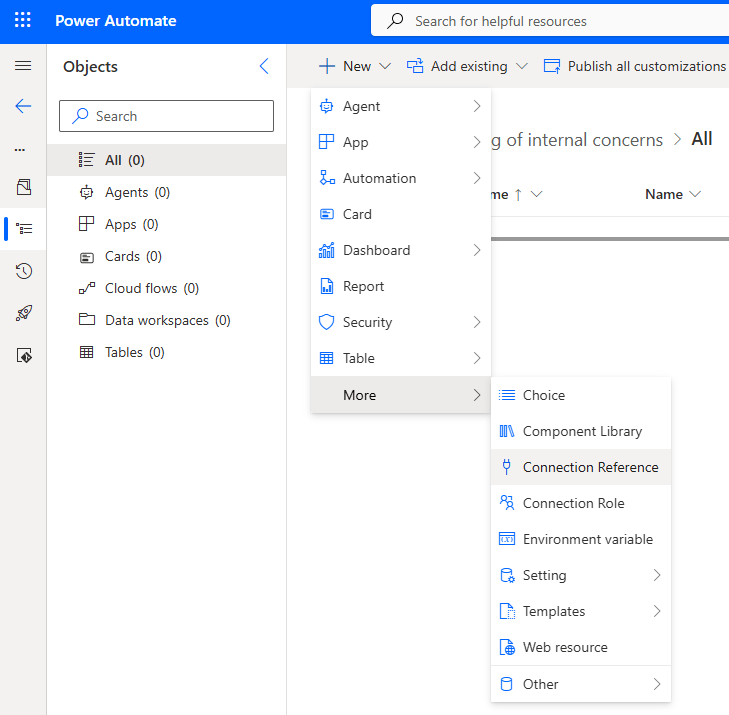Click the back arrow in left rail
Image resolution: width=729 pixels, height=715 pixels.
[x=22, y=106]
